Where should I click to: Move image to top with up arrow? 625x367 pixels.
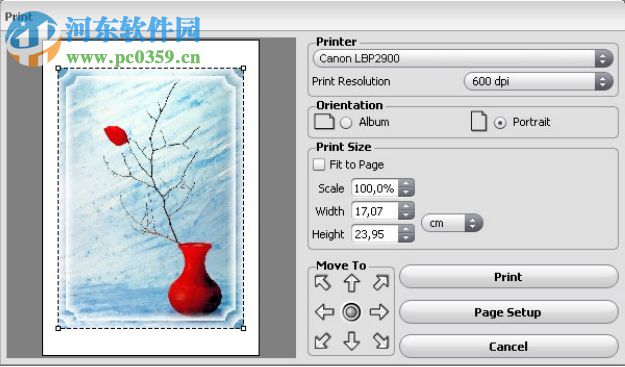point(352,283)
